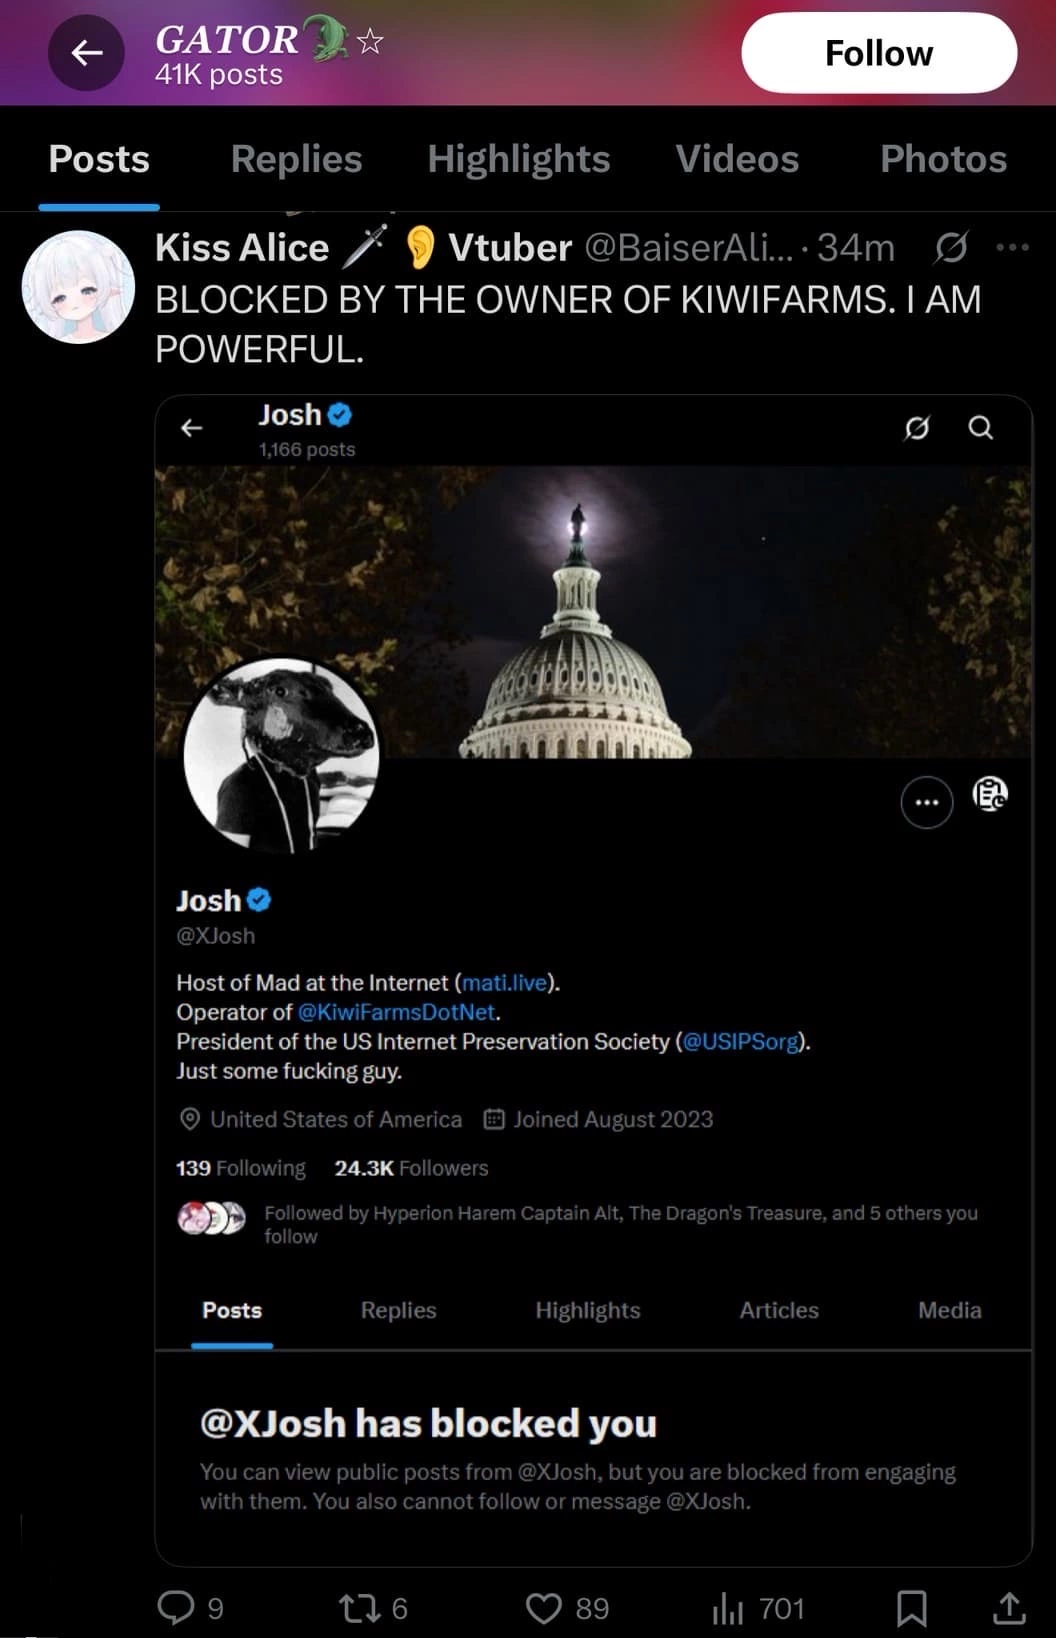The image size is (1056, 1638).
Task: Open @BaiserAli handle profile link
Action: tap(688, 247)
